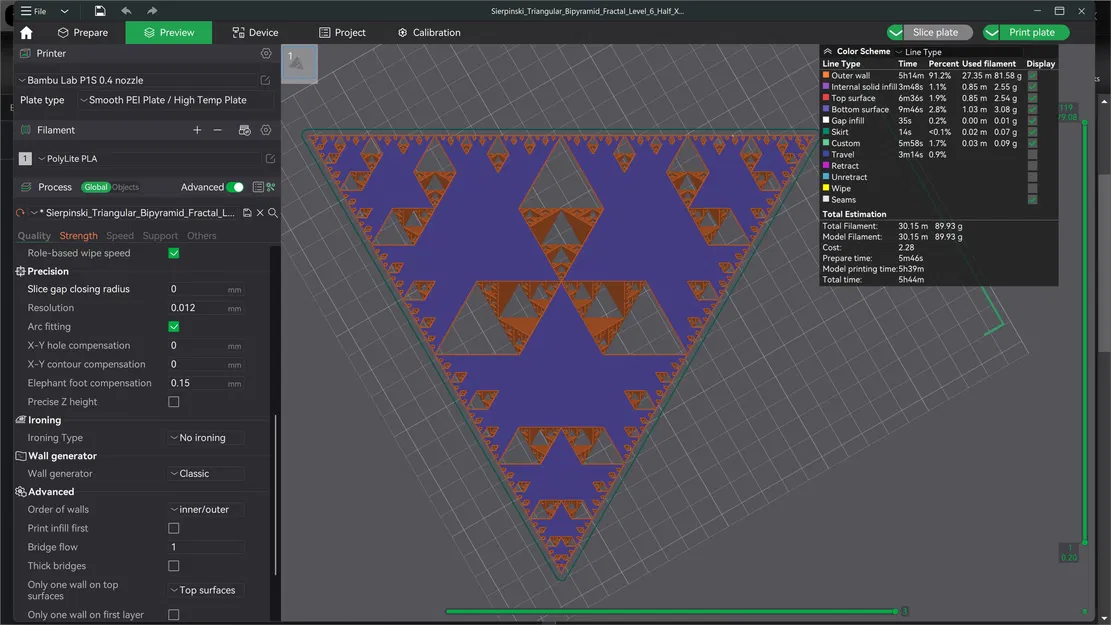Screen dimensions: 1111x625
Task: Open the Device tab
Action: tap(256, 32)
